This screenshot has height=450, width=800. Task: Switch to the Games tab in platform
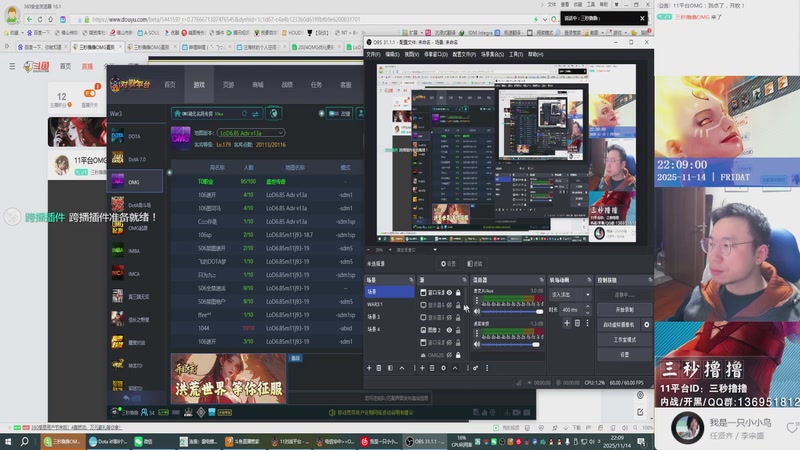[199, 85]
